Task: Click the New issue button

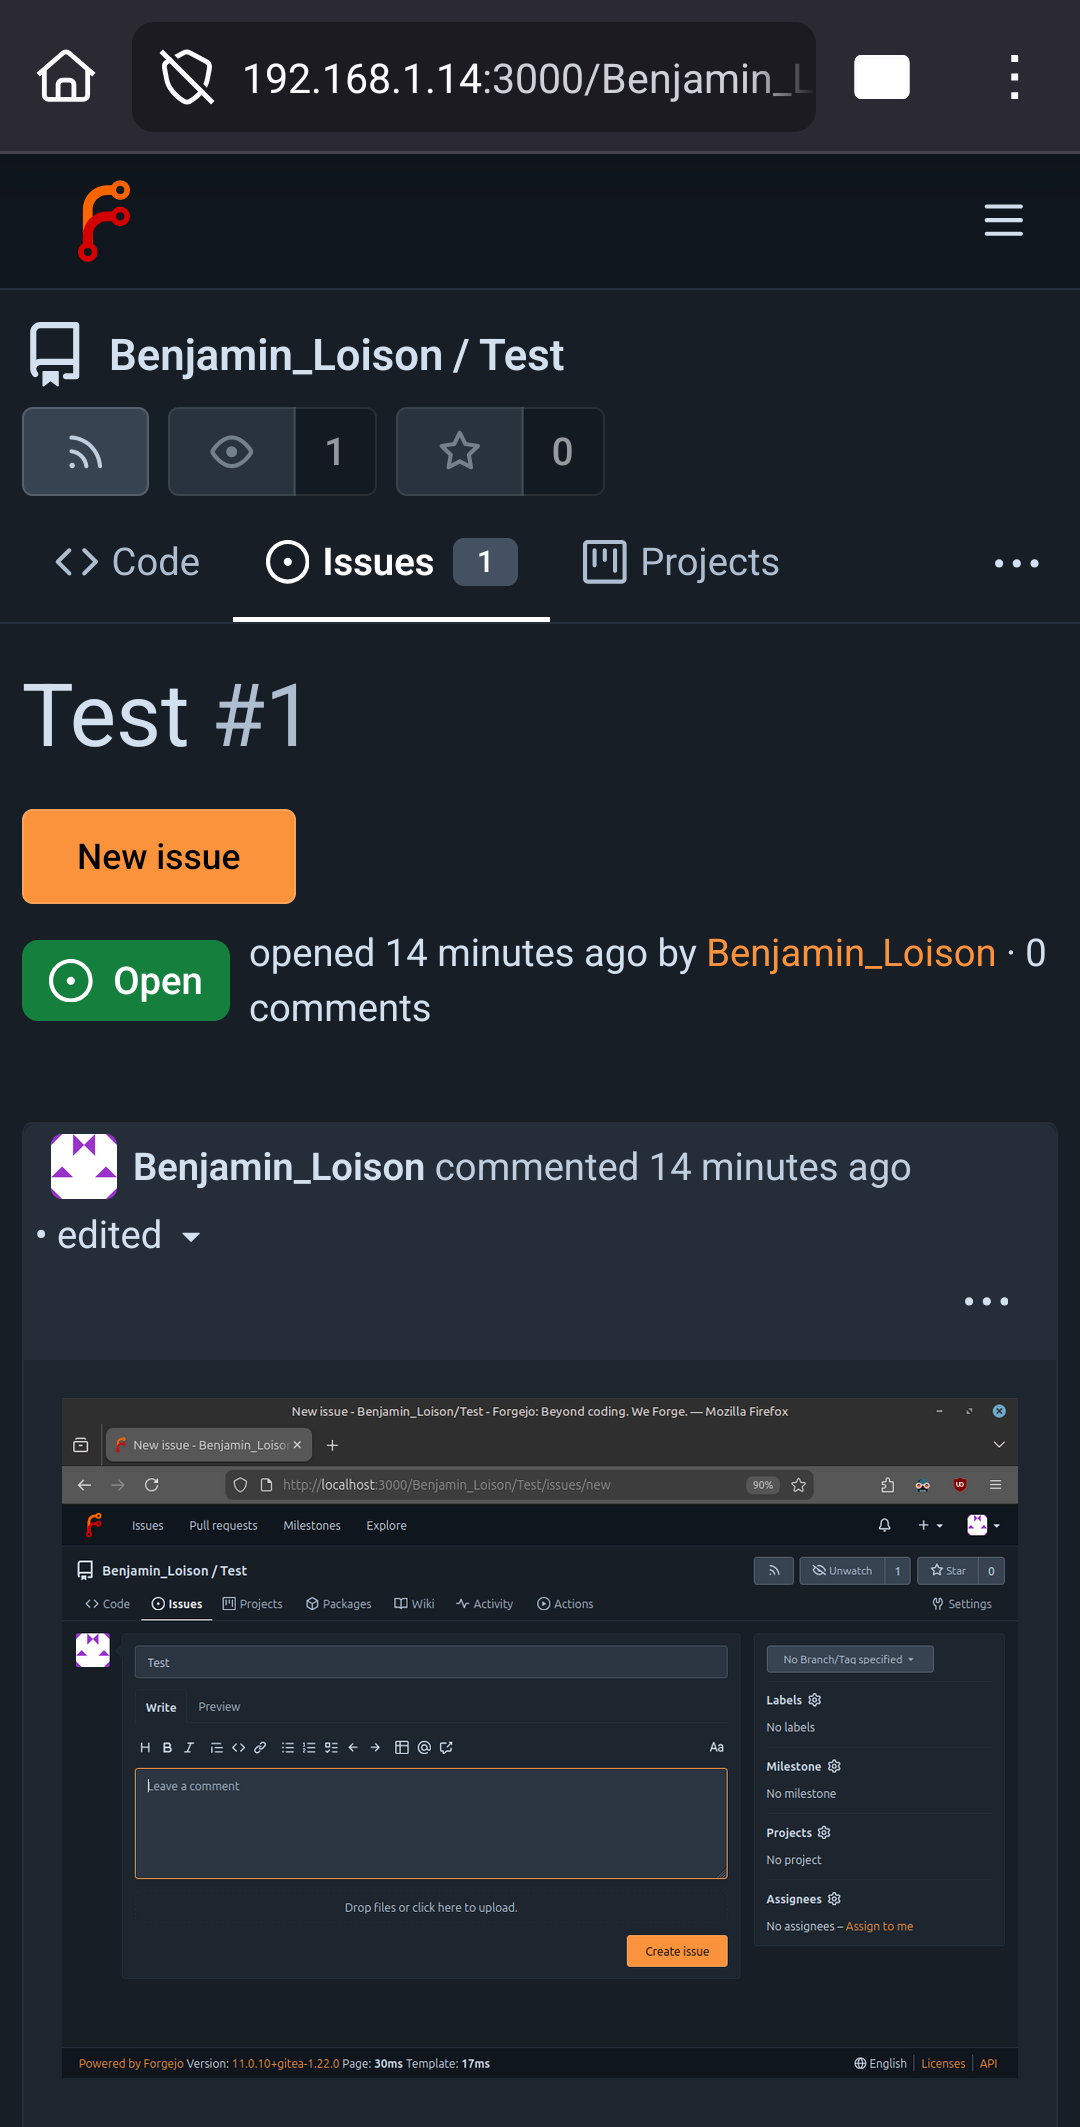Action: point(159,857)
